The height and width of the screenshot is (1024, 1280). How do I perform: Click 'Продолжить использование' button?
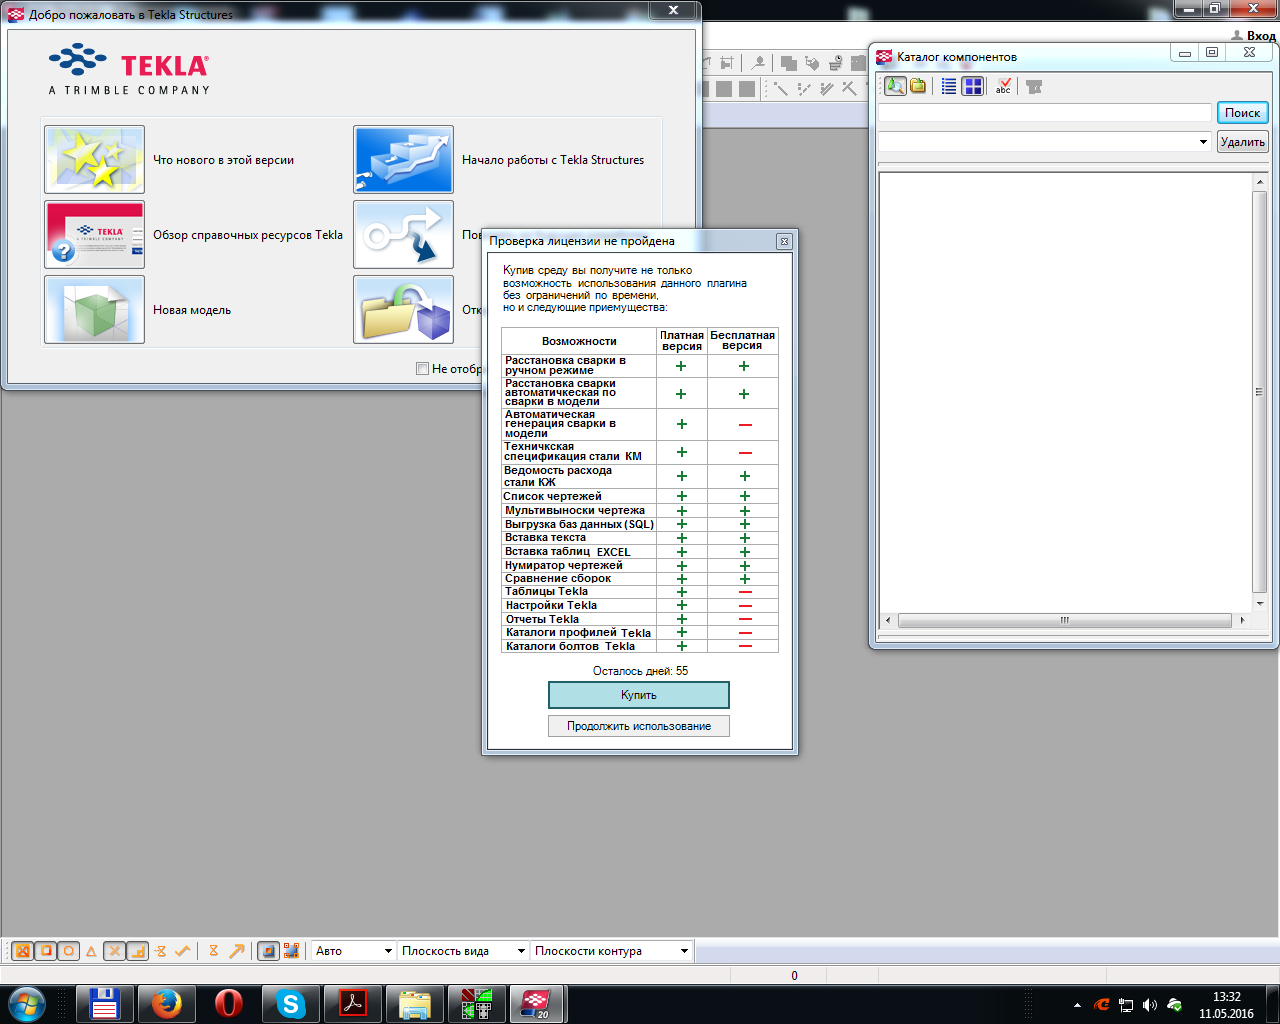pos(639,726)
